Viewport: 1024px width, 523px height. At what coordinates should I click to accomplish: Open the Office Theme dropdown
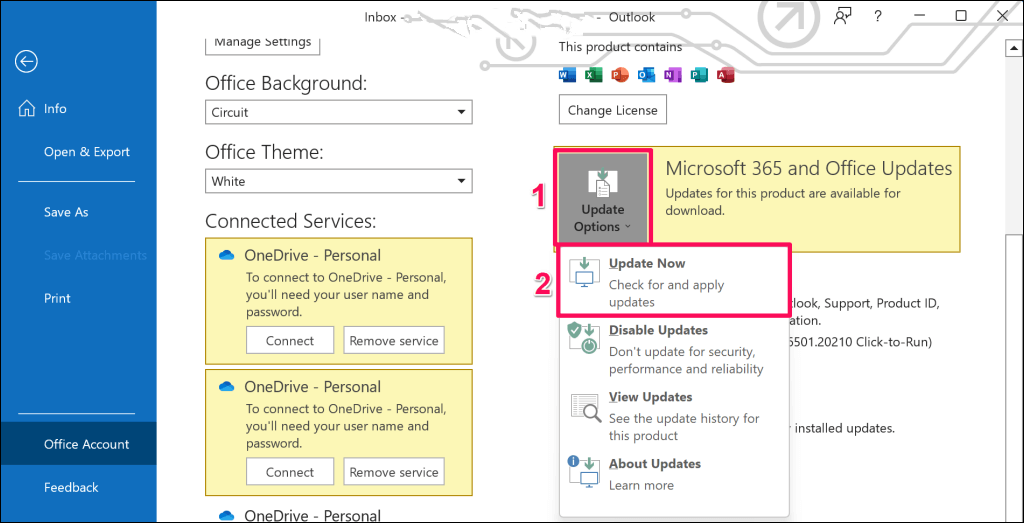pos(339,181)
